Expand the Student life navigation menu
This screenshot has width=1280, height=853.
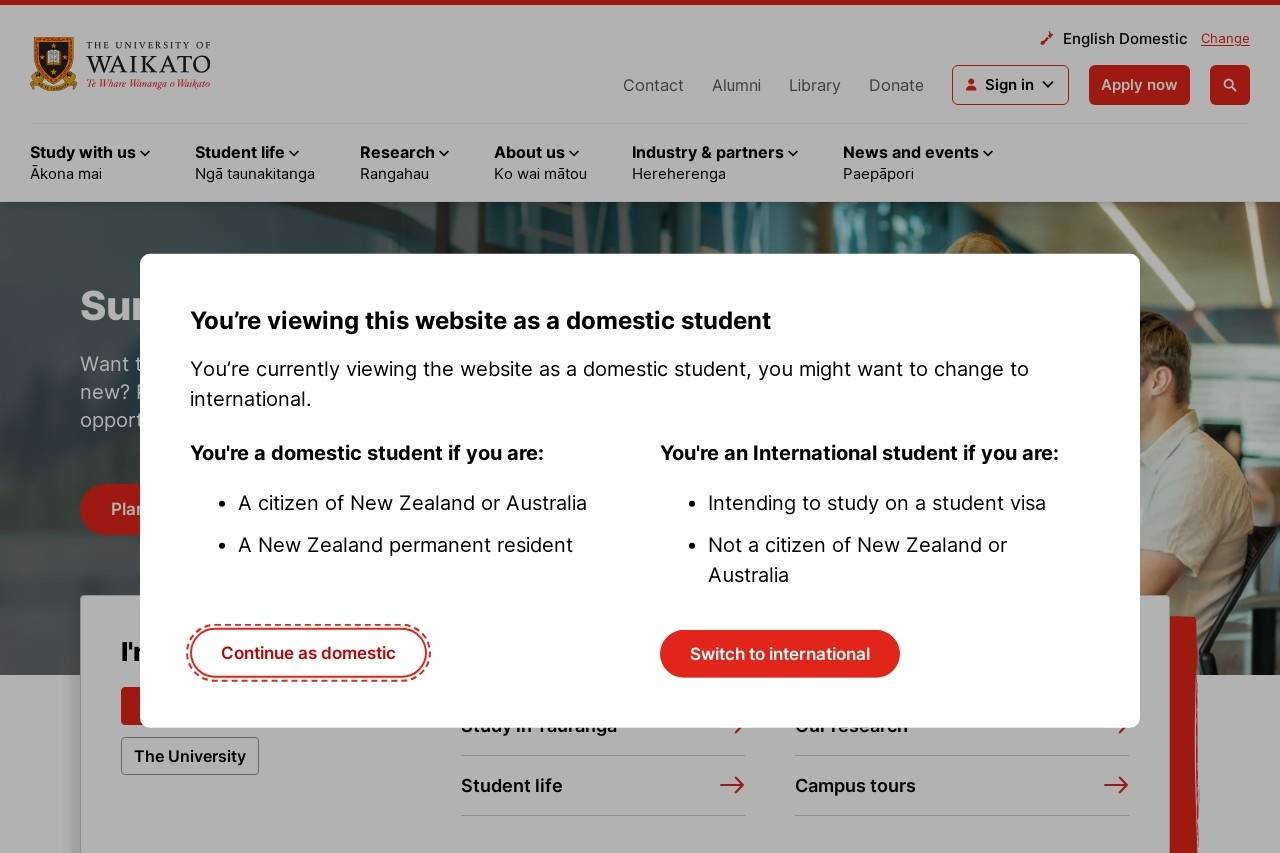(x=246, y=153)
